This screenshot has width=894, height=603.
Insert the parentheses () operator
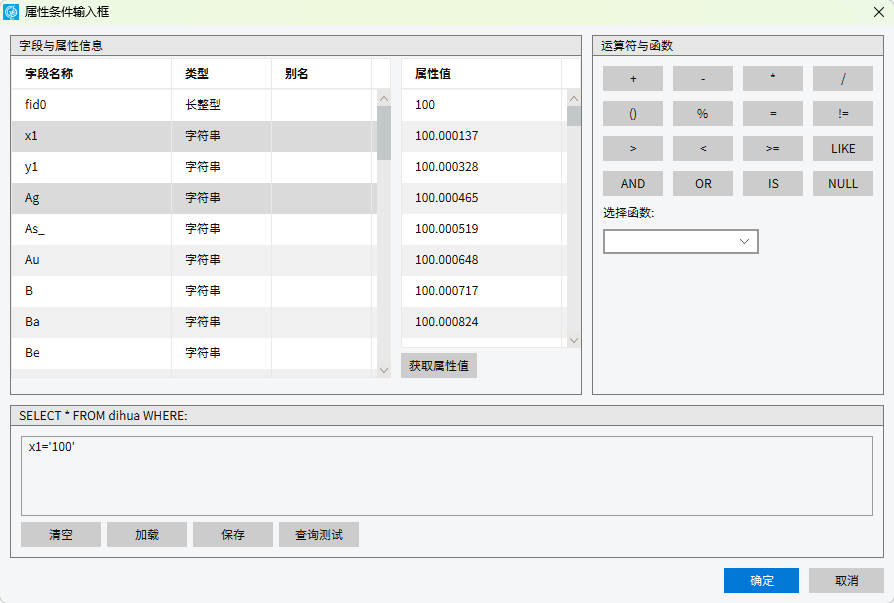pos(632,114)
